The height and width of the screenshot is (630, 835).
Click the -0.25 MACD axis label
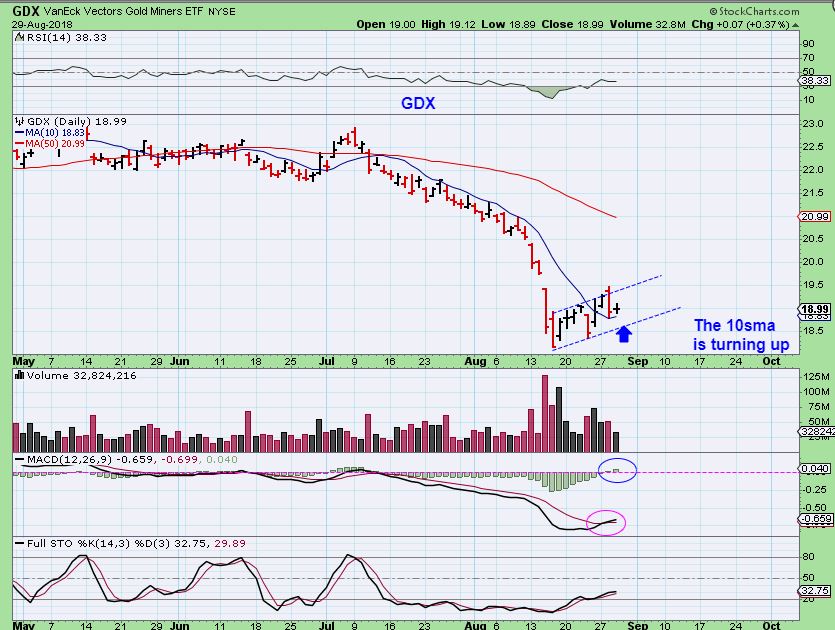pos(815,489)
